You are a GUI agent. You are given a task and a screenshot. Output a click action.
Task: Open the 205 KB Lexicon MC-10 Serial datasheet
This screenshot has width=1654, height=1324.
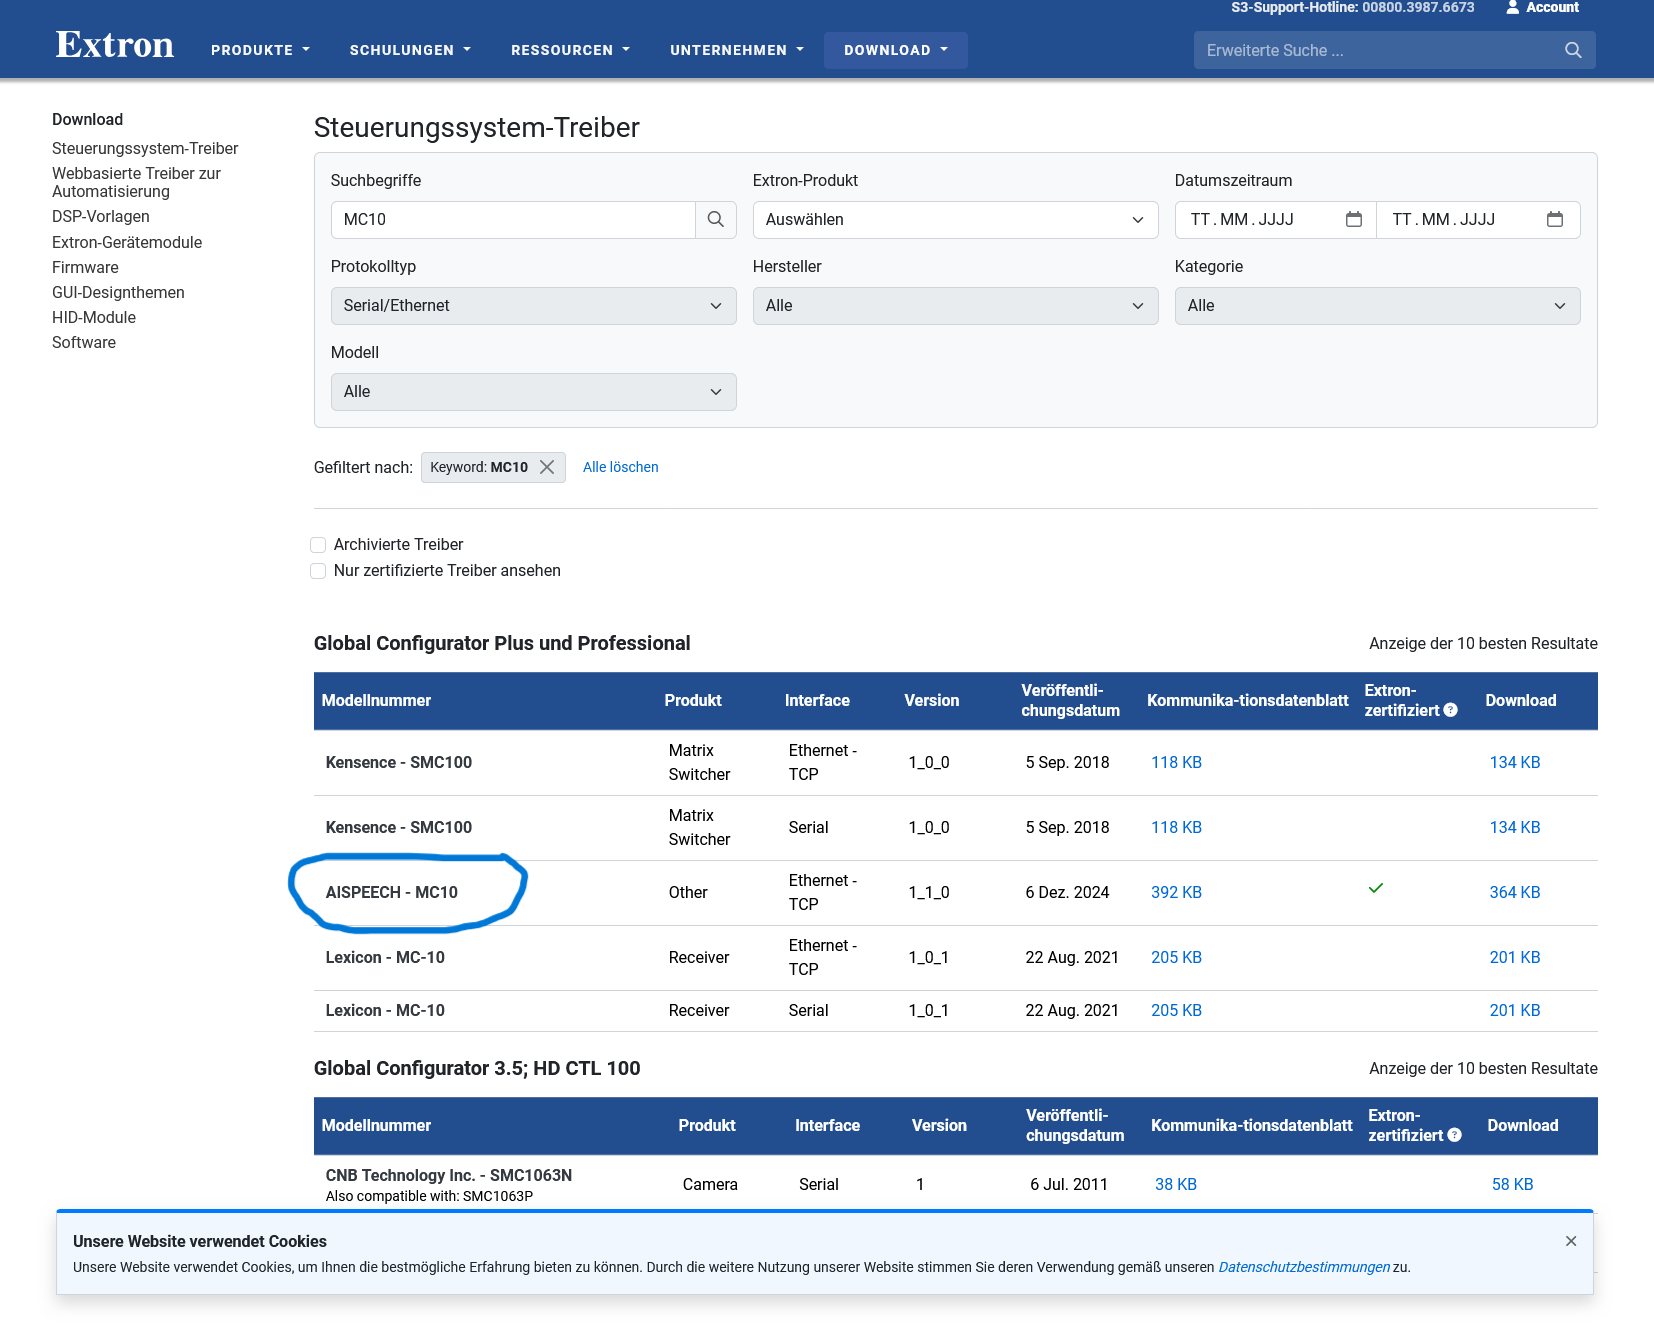pos(1176,1011)
